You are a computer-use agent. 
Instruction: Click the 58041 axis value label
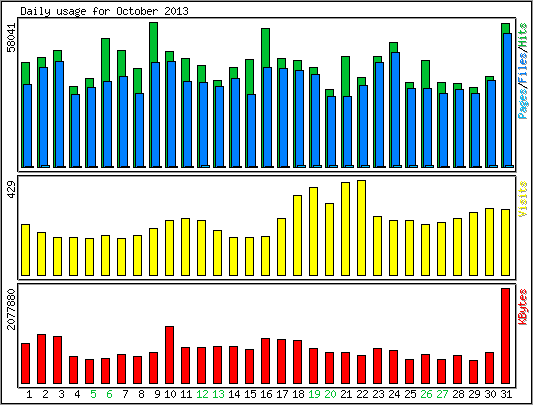pyautogui.click(x=12, y=37)
